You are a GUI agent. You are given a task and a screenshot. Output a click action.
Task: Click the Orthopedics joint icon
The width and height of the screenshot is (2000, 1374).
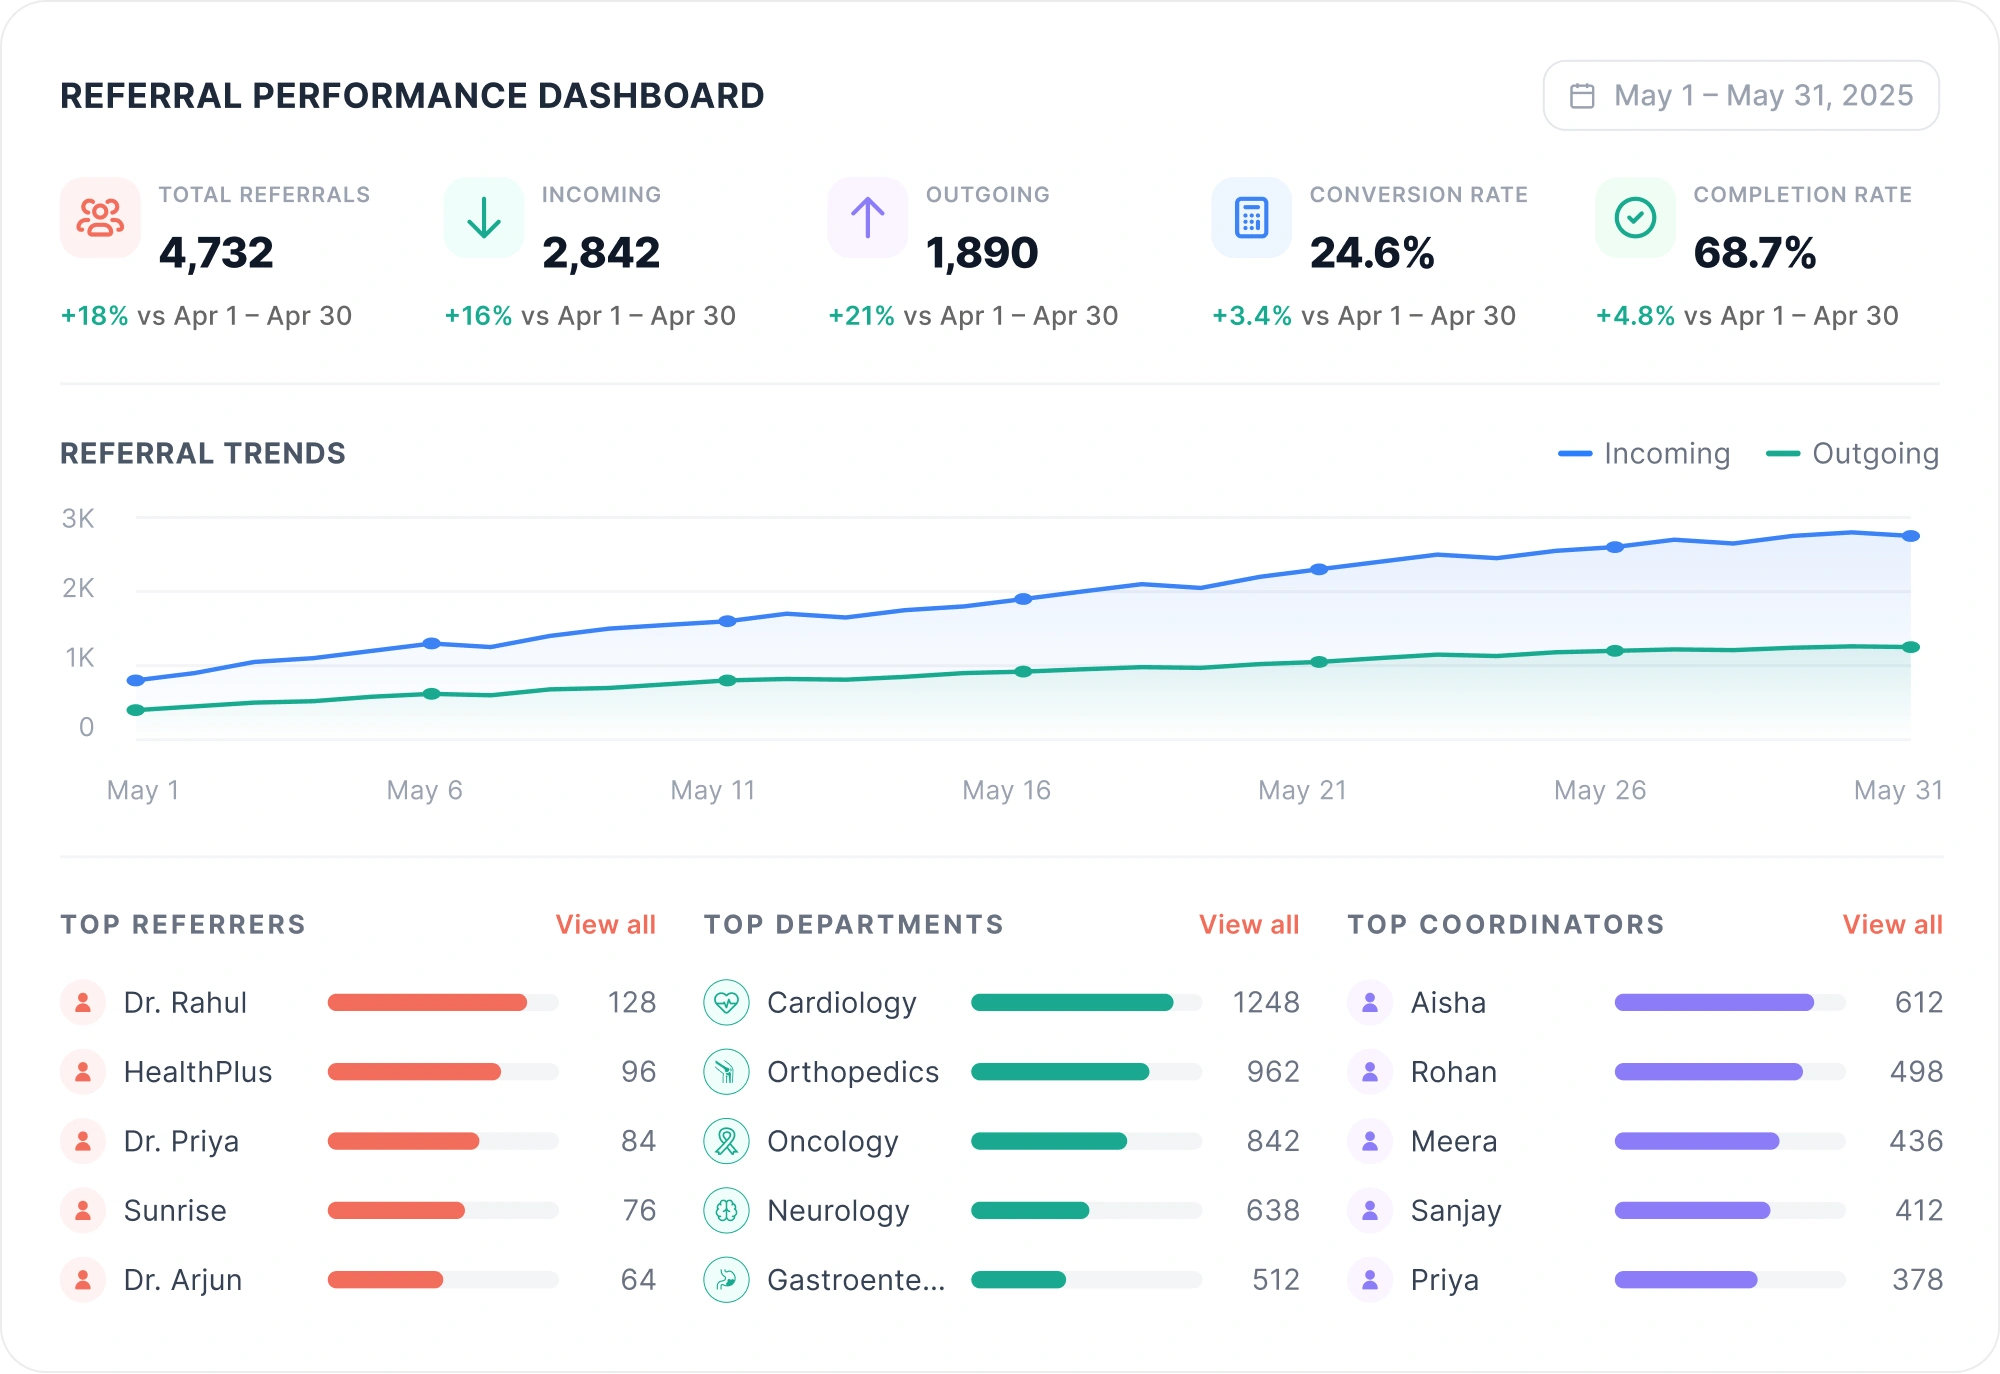(x=727, y=1072)
